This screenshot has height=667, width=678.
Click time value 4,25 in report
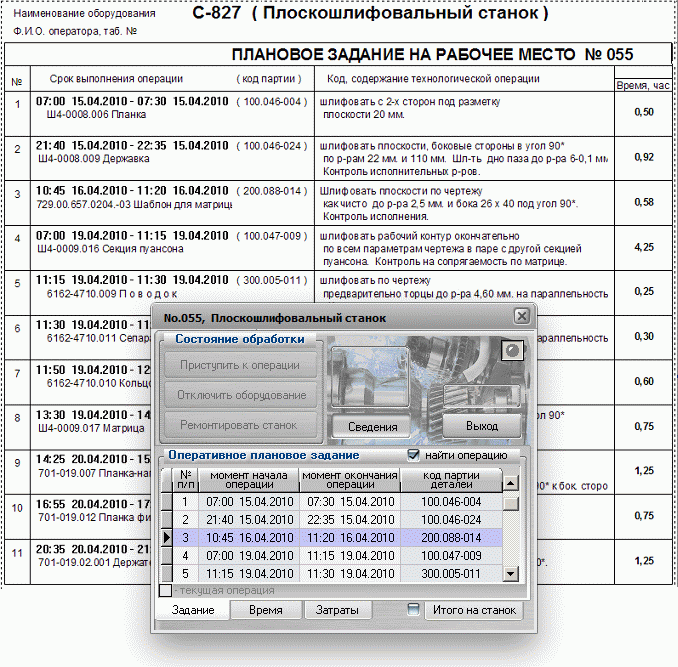(644, 247)
